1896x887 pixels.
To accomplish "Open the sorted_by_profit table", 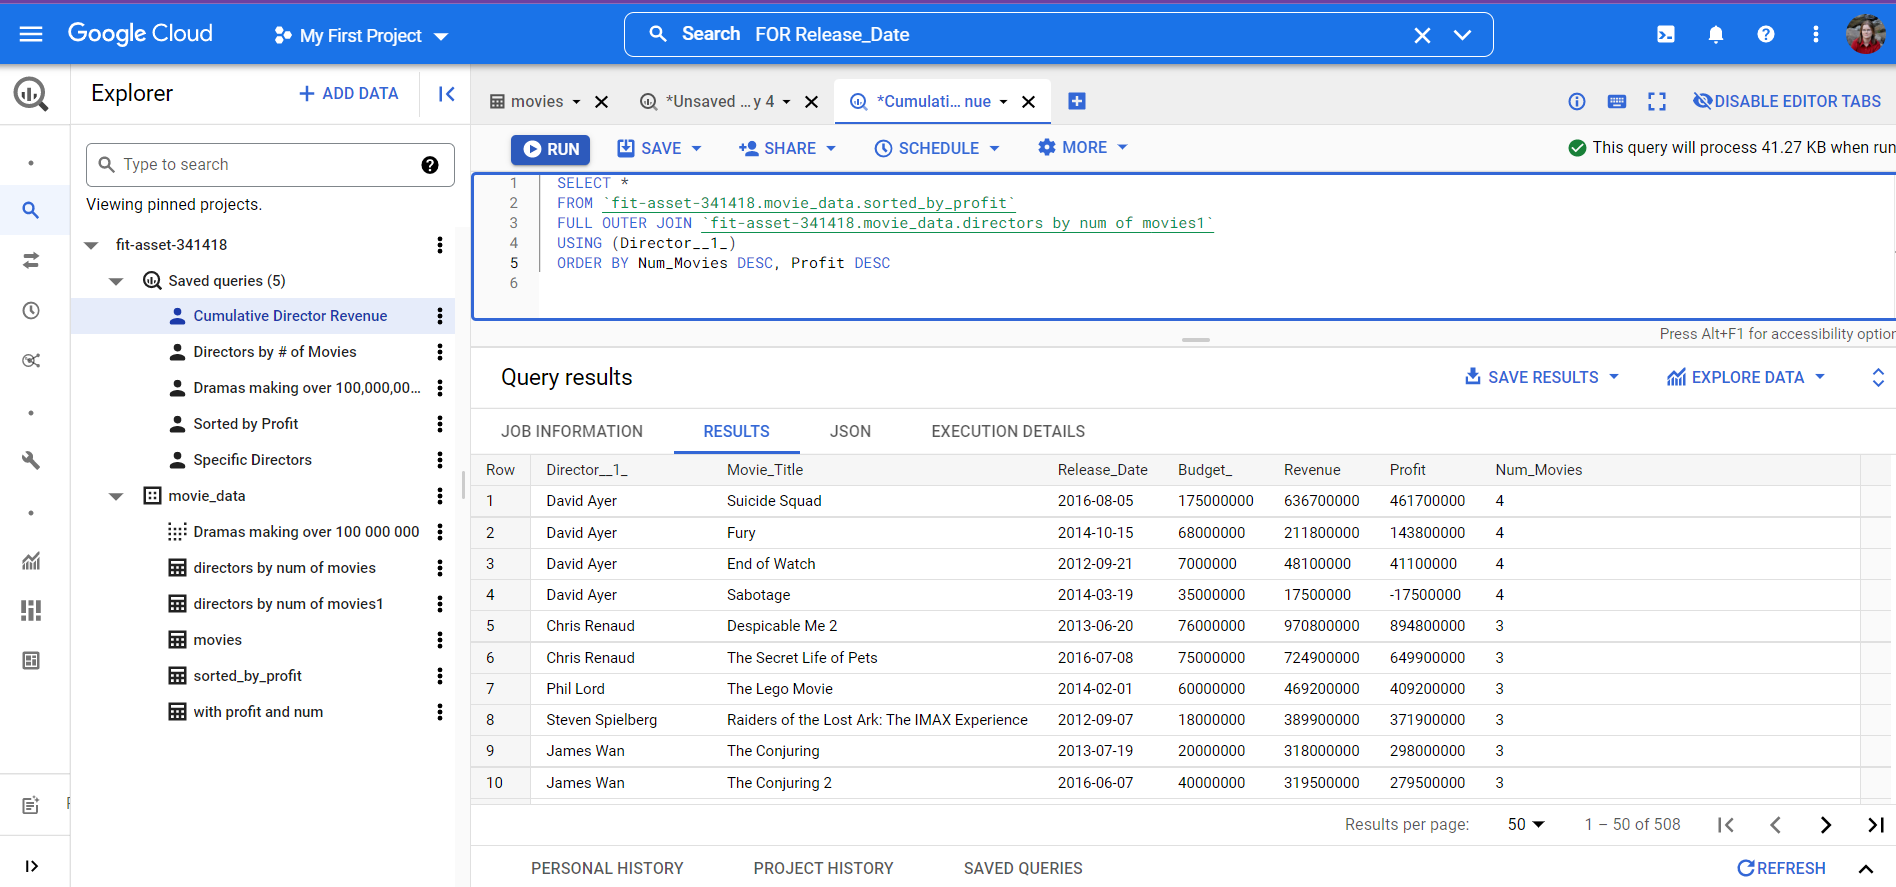I will tap(247, 676).
